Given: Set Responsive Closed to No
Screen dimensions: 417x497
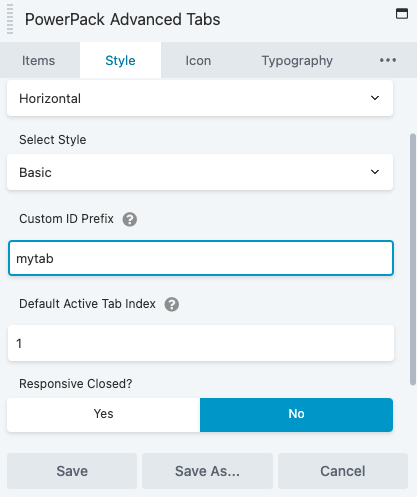Looking at the screenshot, I should (x=296, y=414).
